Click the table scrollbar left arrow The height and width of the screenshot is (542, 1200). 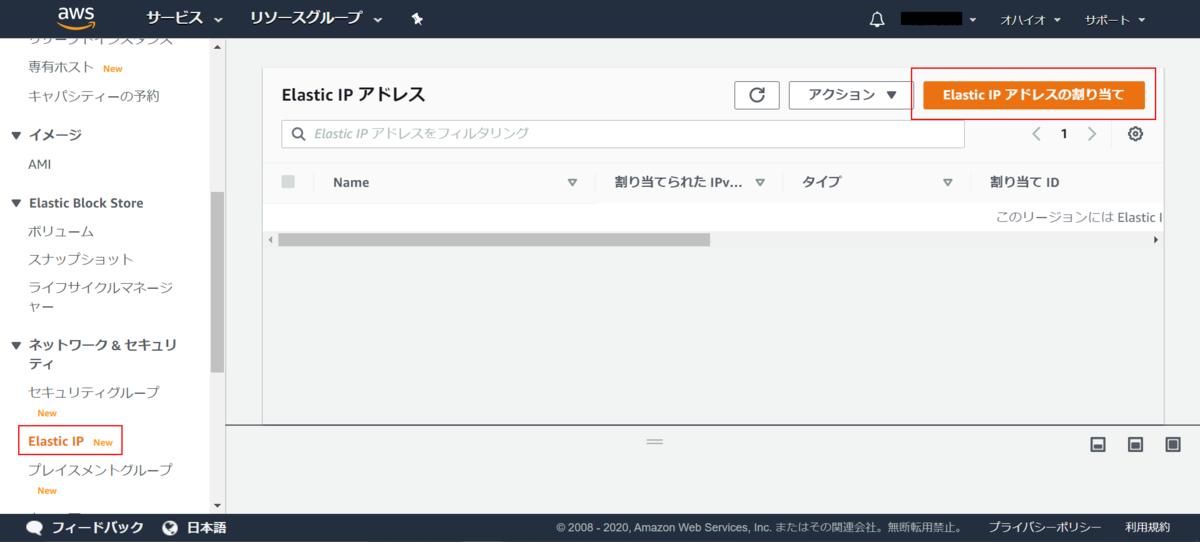270,240
